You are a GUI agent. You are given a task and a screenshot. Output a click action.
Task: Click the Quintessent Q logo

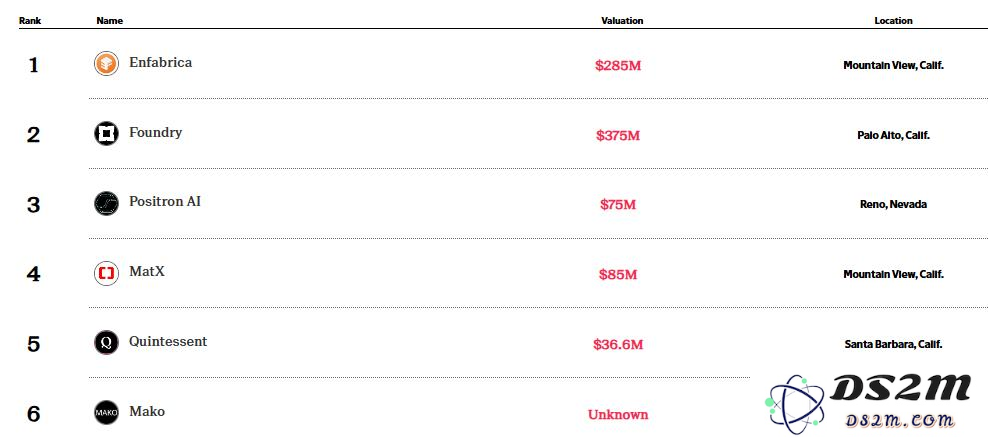pyautogui.click(x=106, y=343)
